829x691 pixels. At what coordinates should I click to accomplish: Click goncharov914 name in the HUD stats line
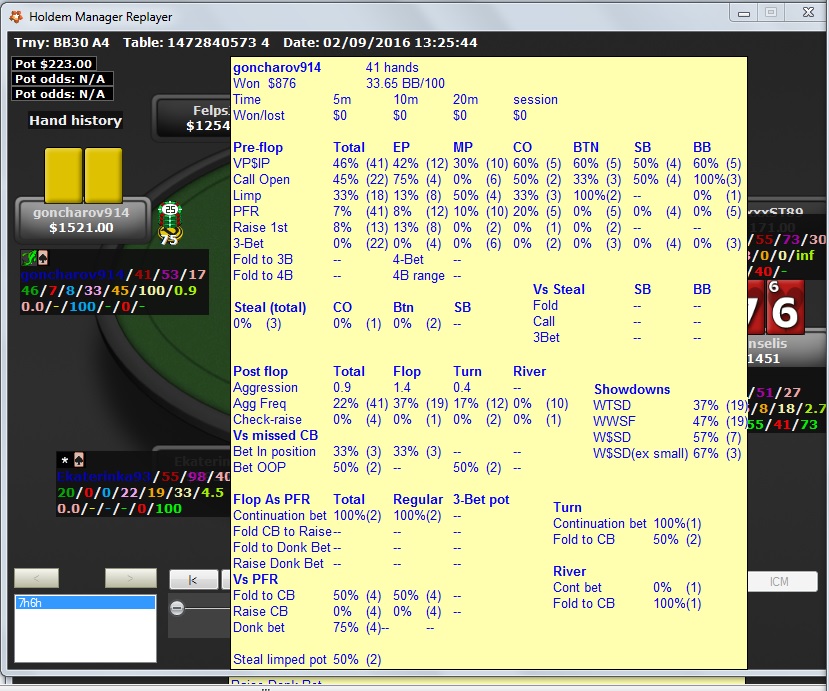(73, 274)
